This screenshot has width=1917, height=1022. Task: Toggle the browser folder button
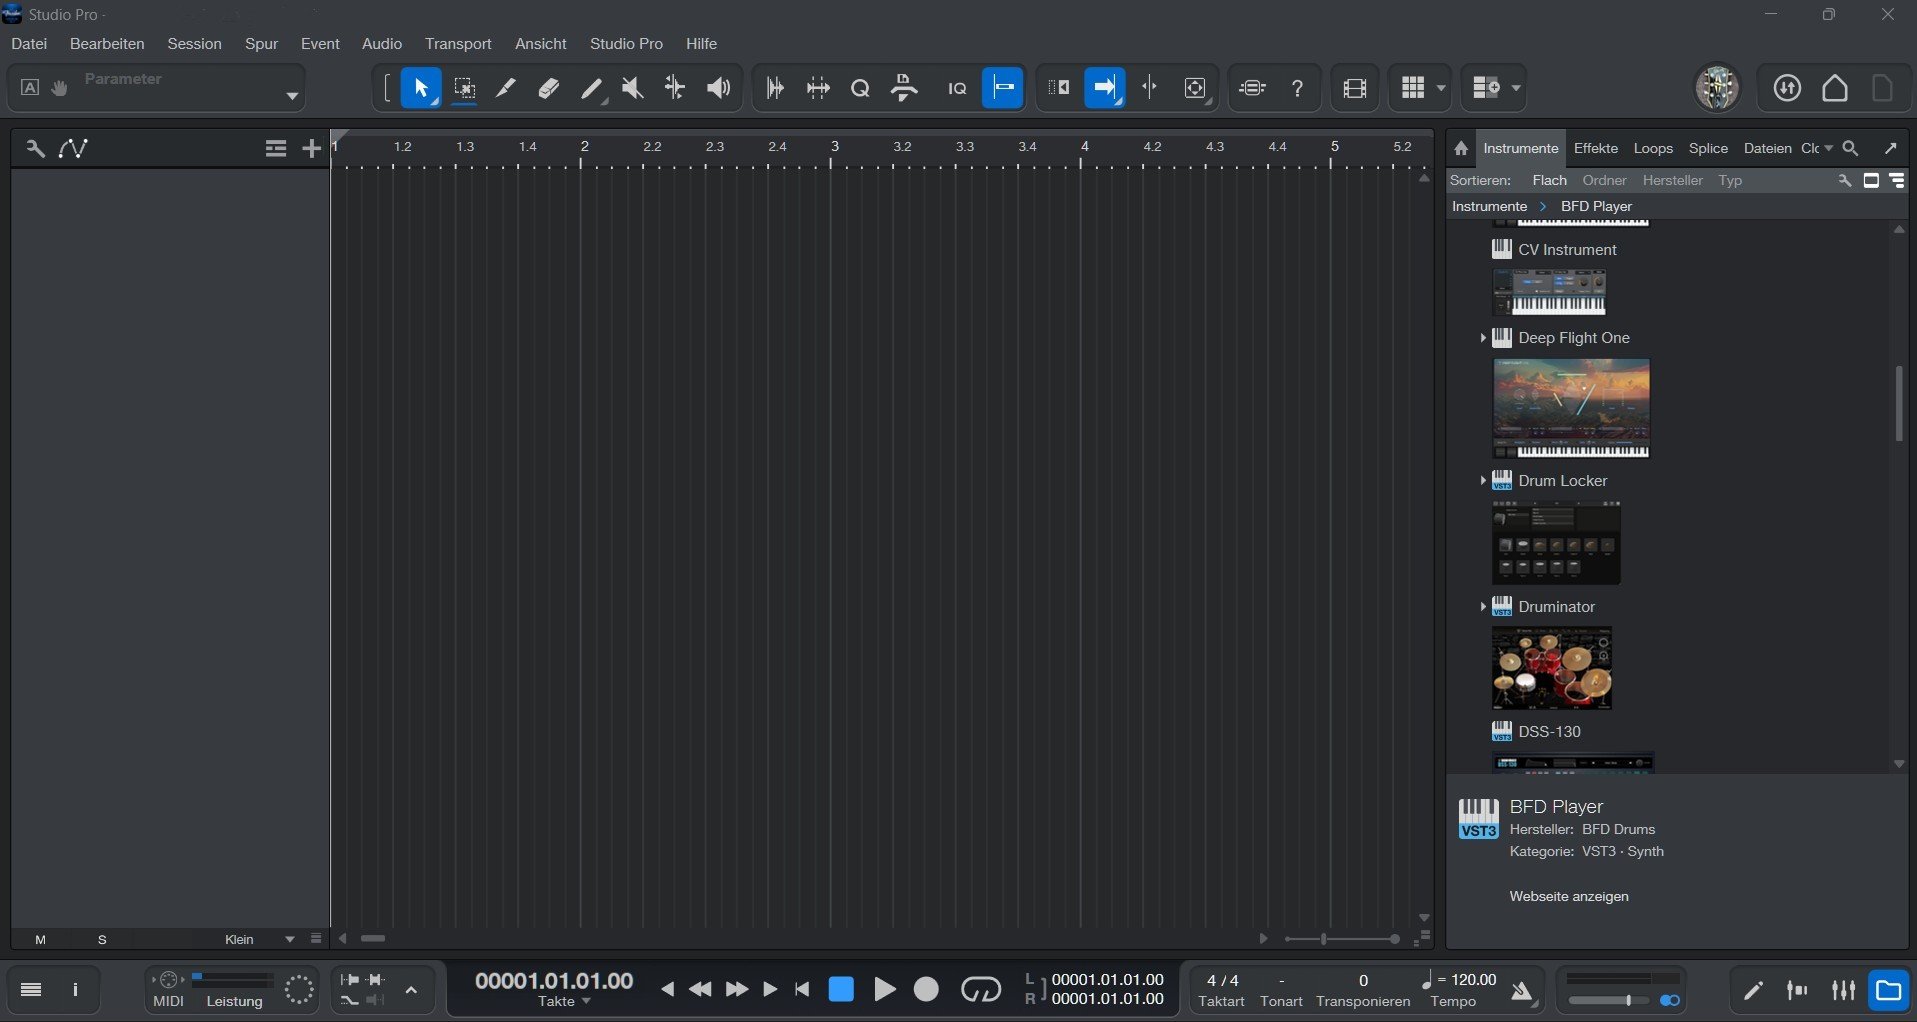pos(1889,990)
